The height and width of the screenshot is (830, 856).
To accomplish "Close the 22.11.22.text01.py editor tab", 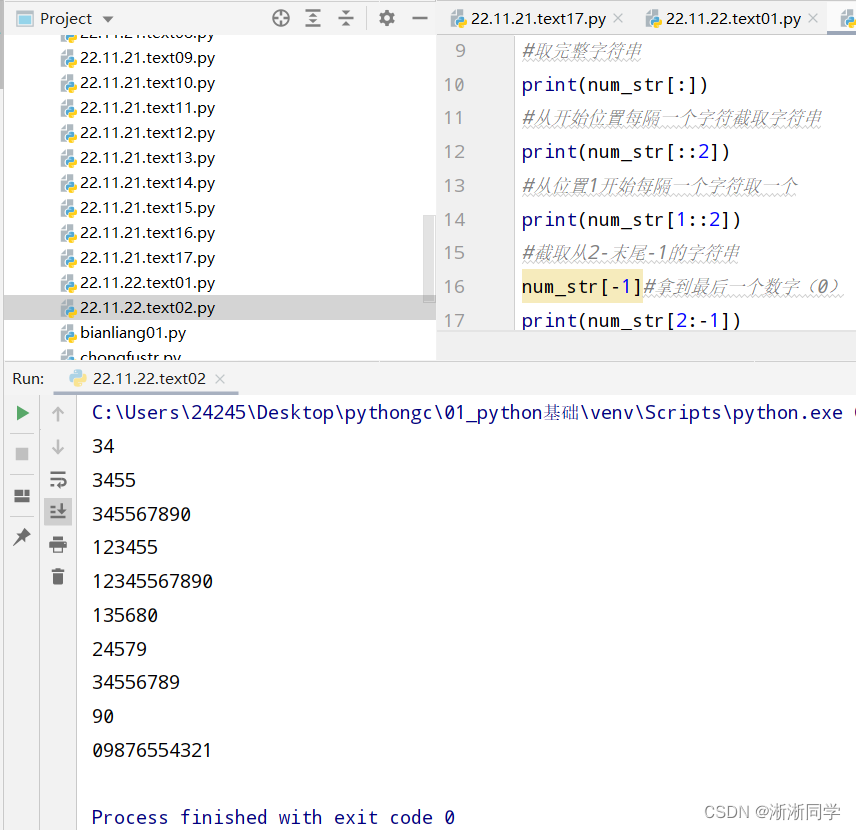I will click(x=813, y=19).
